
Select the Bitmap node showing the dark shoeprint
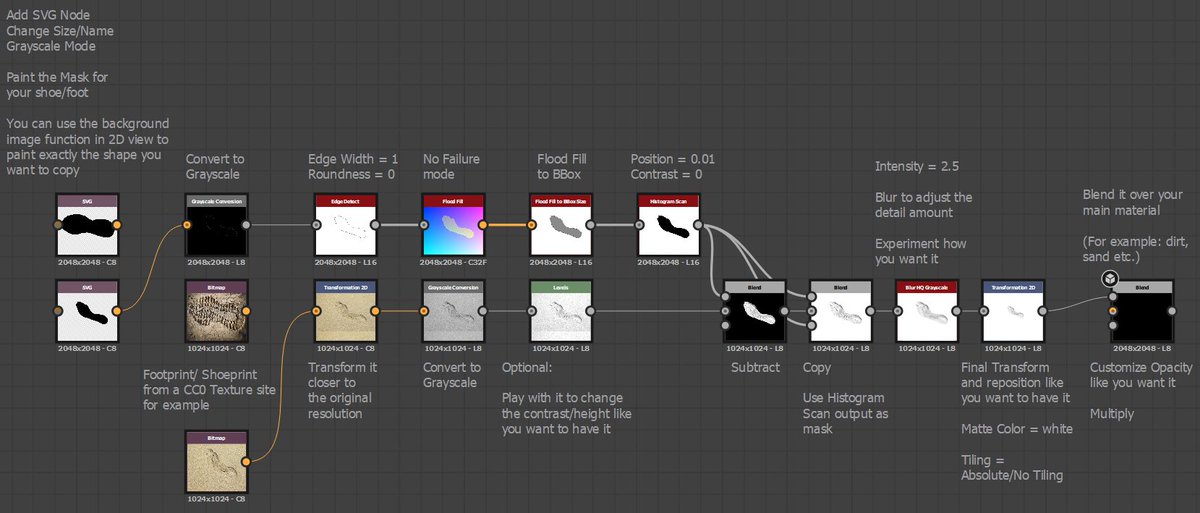(x=215, y=311)
